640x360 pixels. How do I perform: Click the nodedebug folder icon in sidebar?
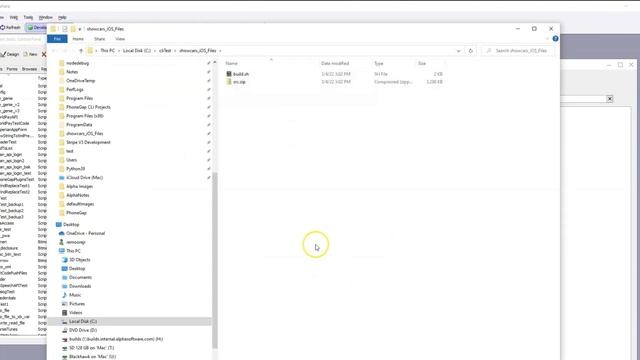62,63
